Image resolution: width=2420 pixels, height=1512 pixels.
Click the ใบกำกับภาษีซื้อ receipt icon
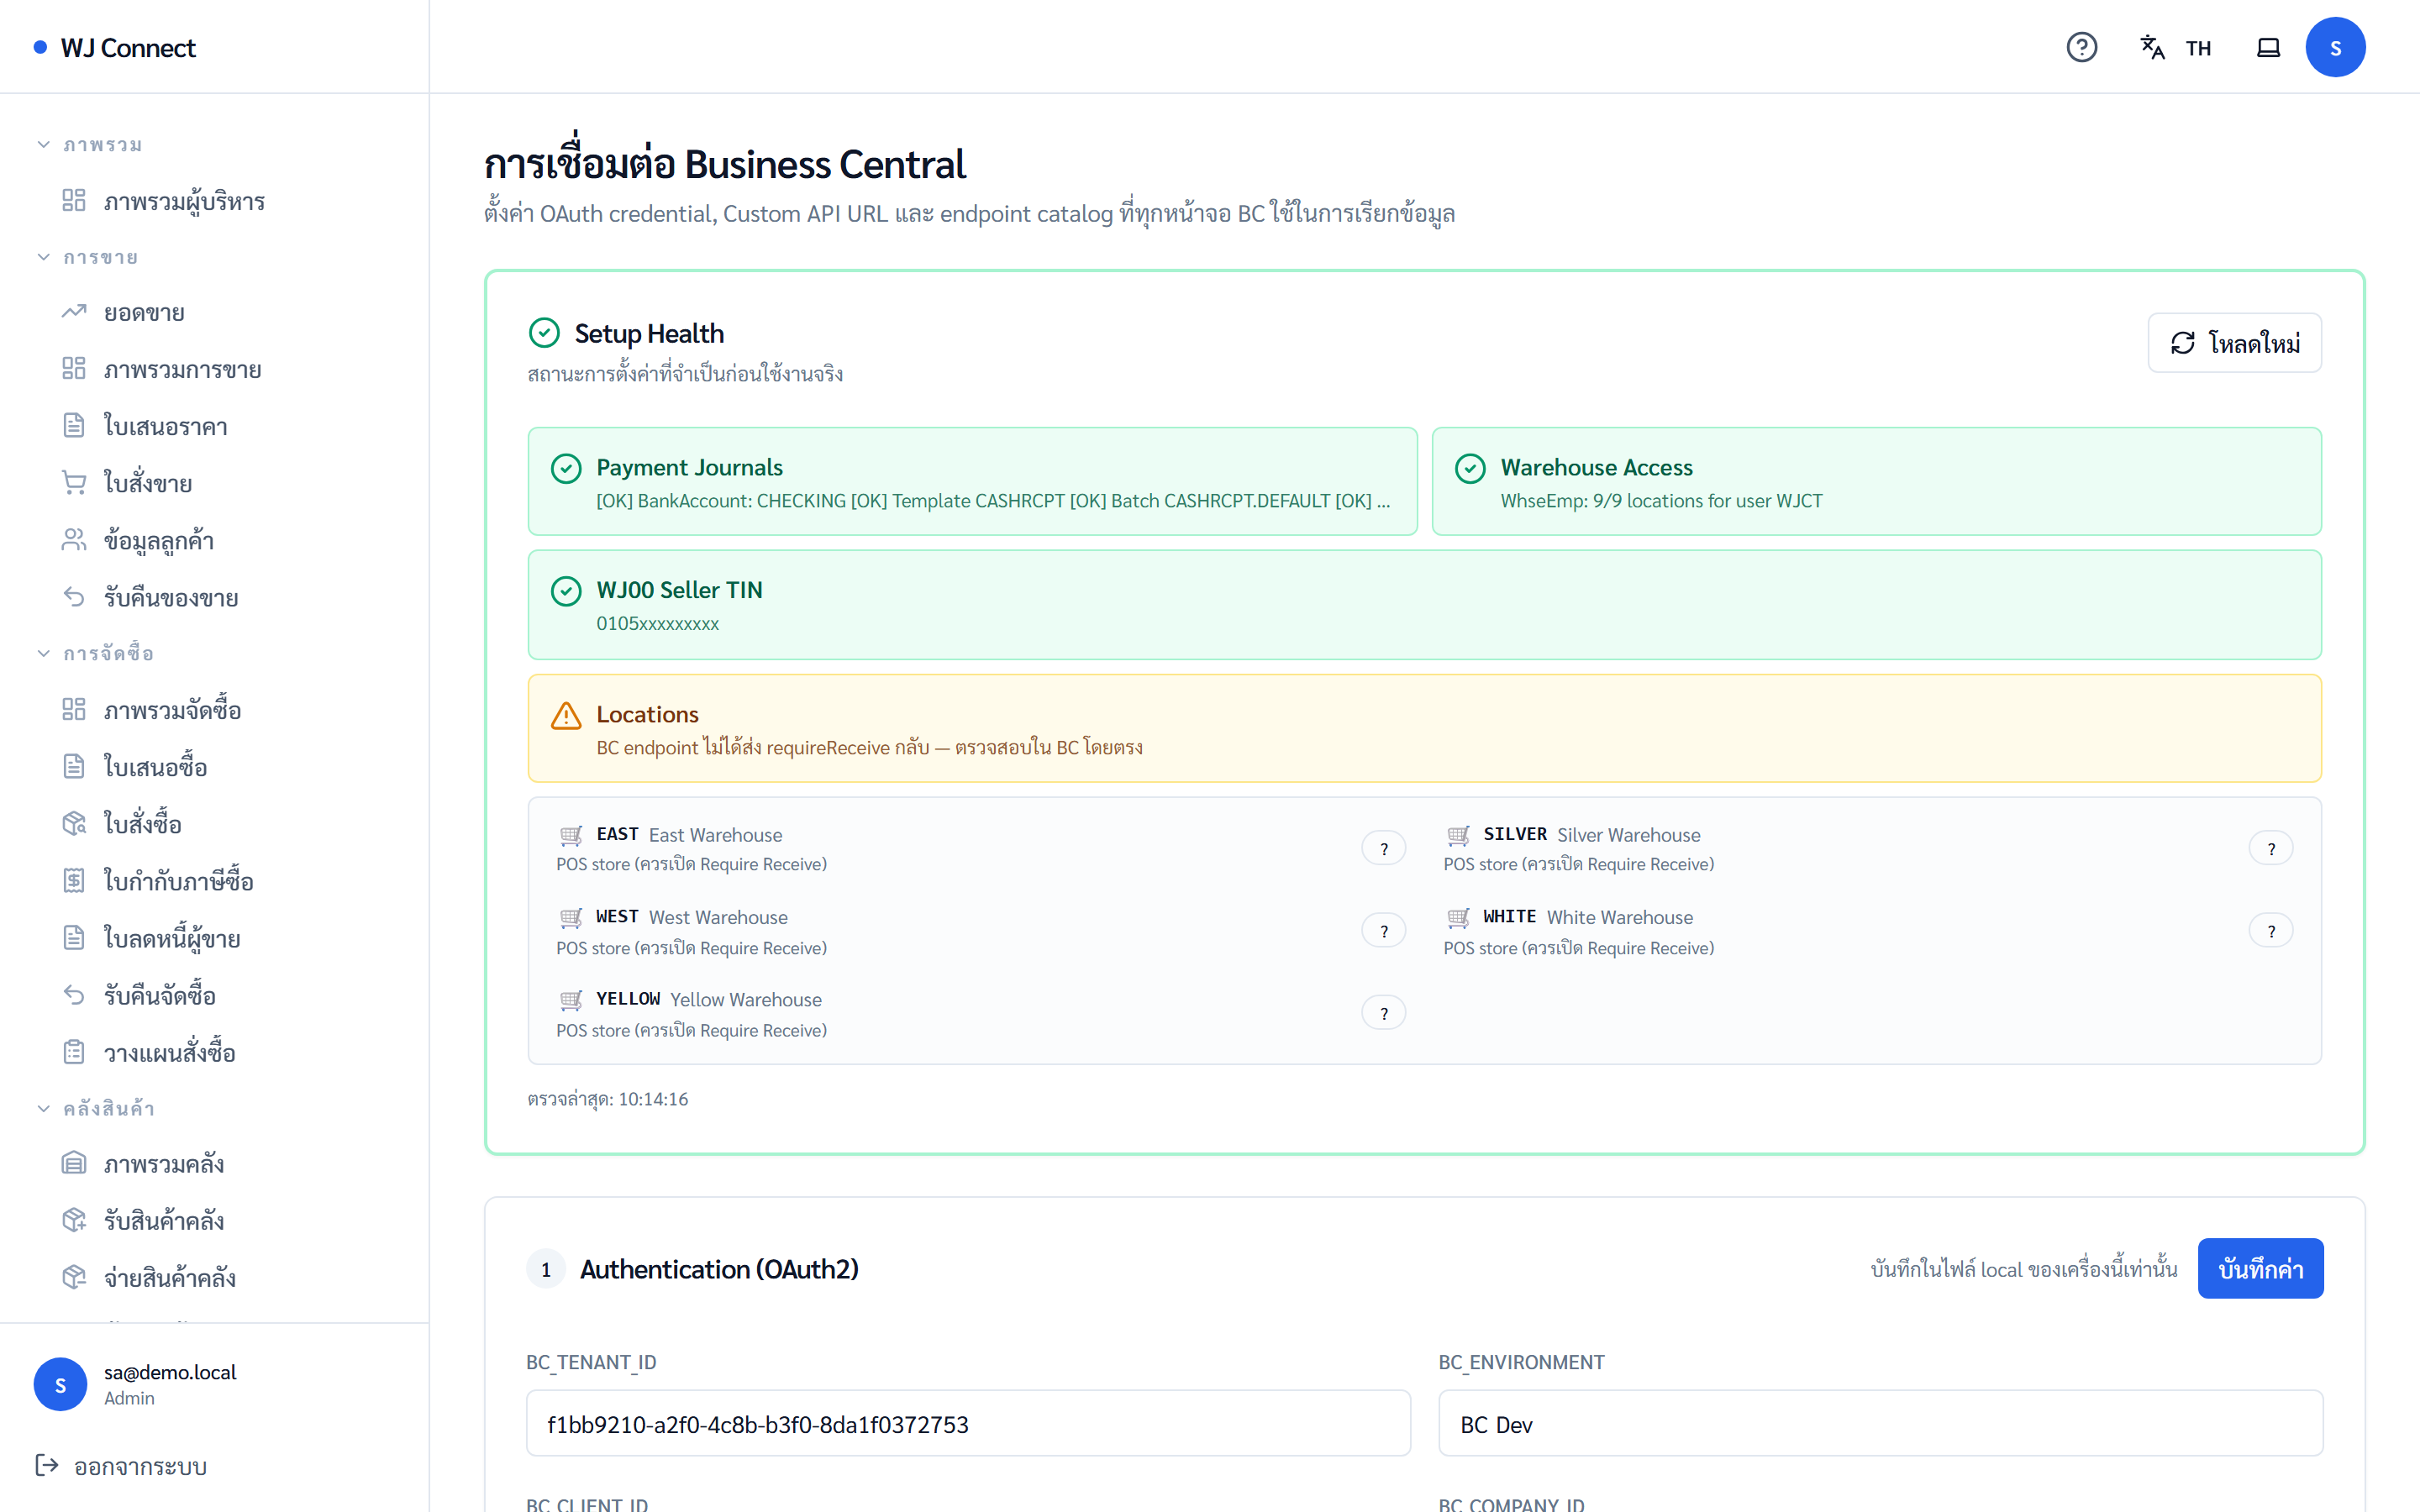(74, 880)
